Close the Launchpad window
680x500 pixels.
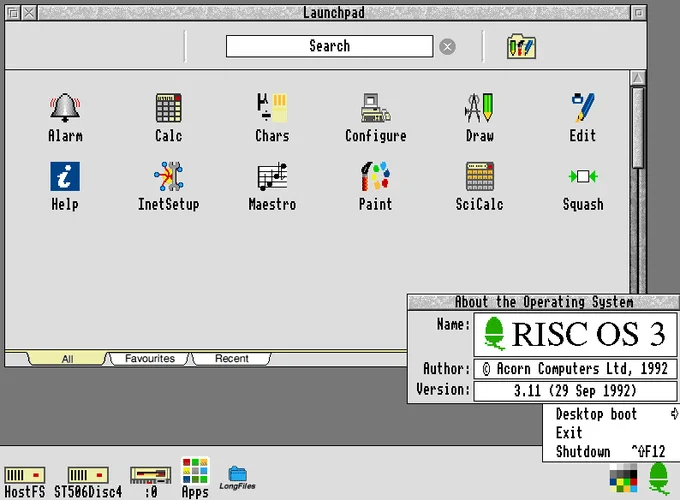click(29, 13)
